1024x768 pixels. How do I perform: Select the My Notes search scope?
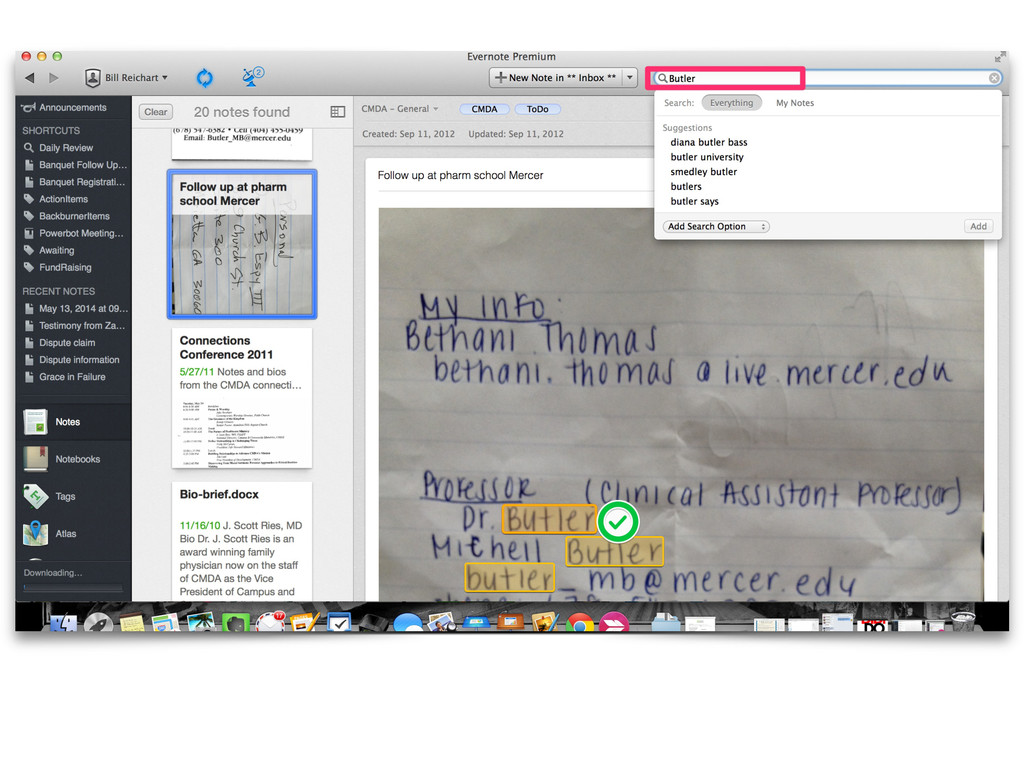[795, 103]
